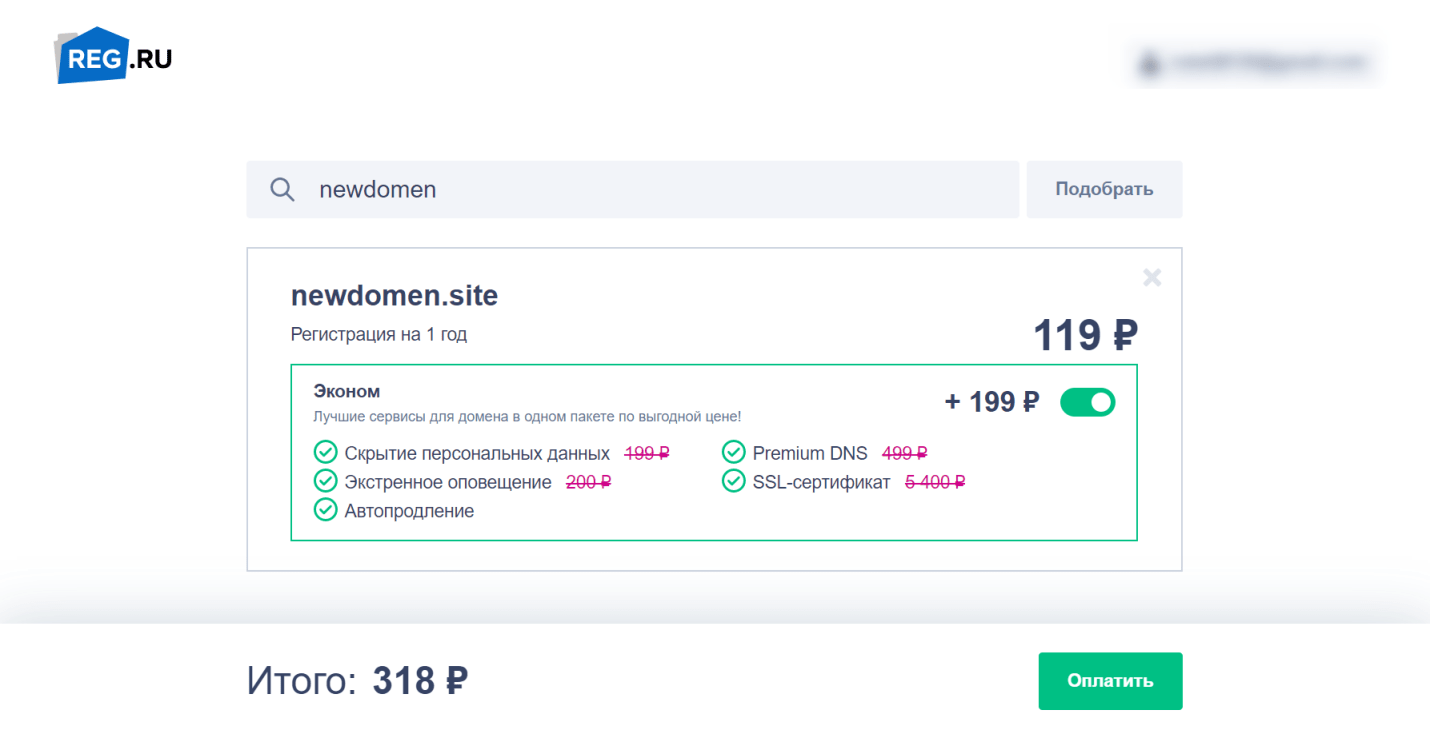Click the checkmark icon beside Автопродление
1430x734 pixels.
(x=325, y=511)
